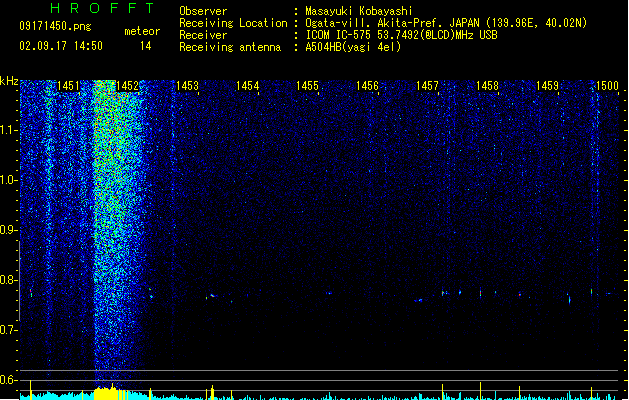This screenshot has height=400, width=629.
Task: Click the 1455 time marker
Action: (307, 86)
